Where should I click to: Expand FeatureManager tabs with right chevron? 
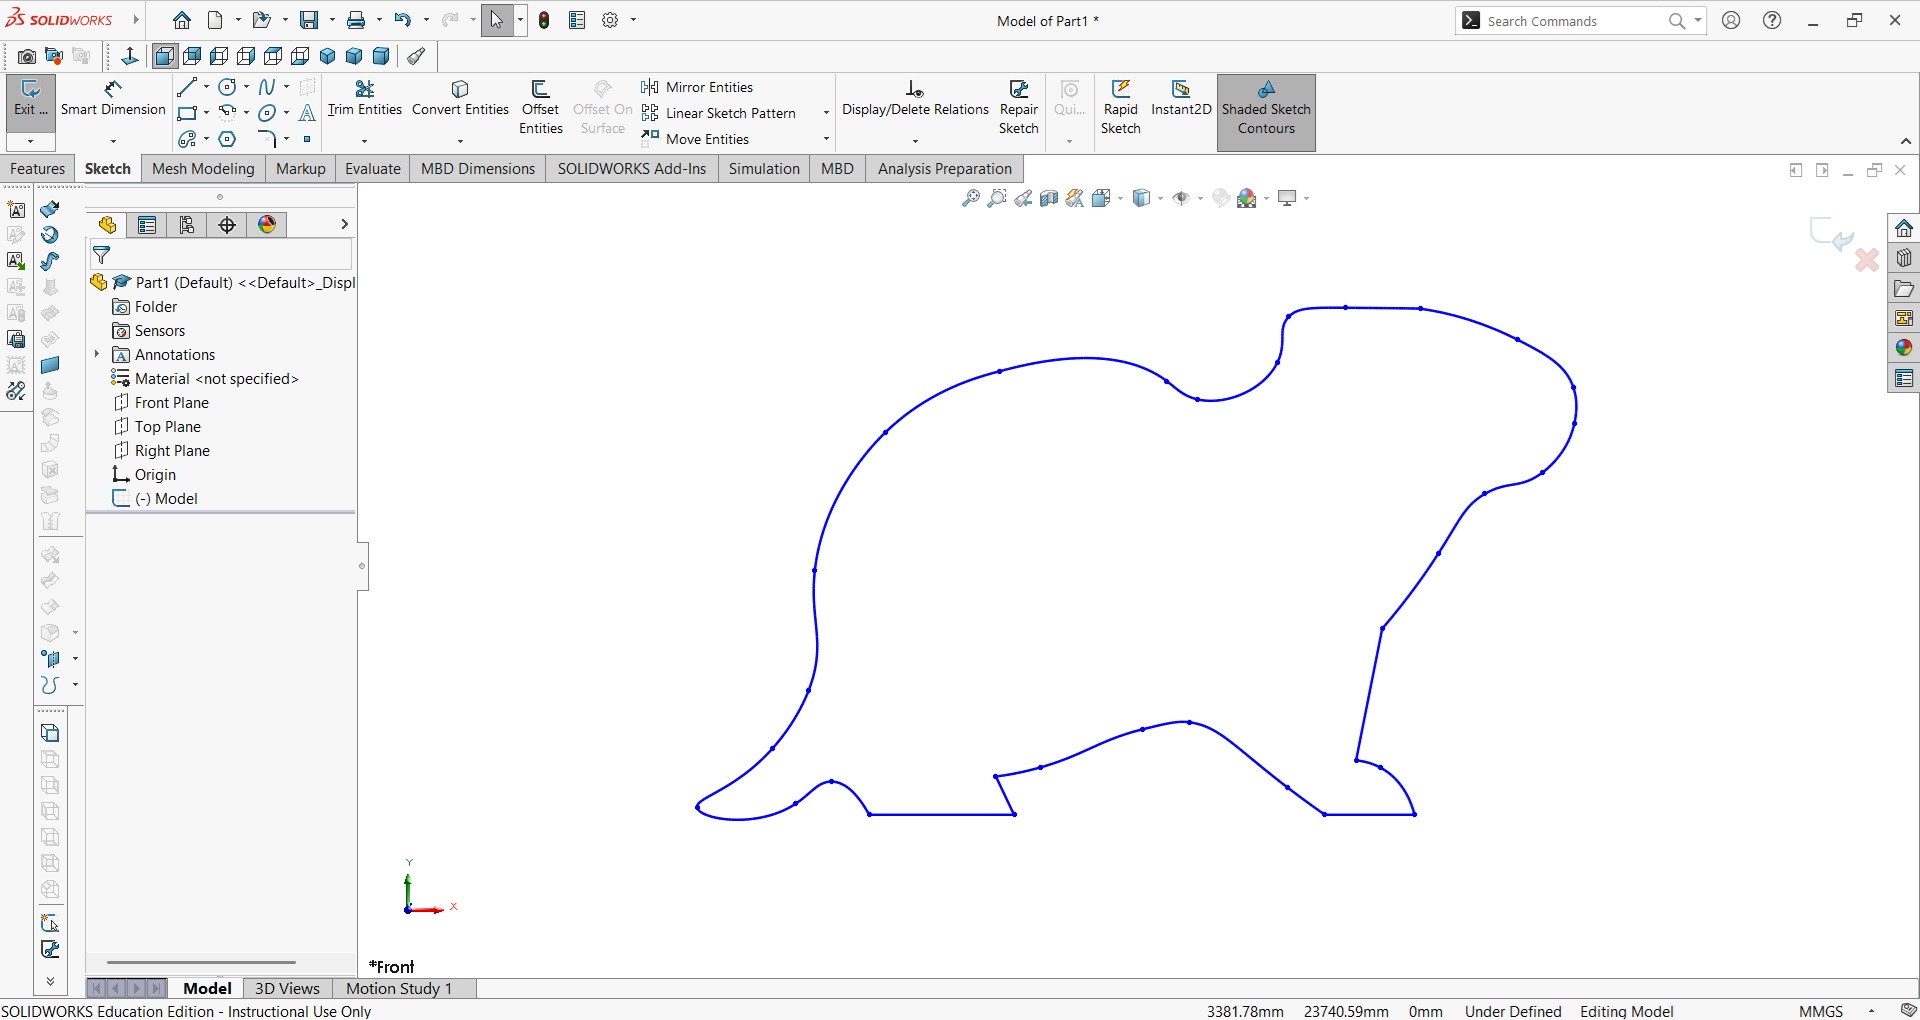tap(344, 225)
